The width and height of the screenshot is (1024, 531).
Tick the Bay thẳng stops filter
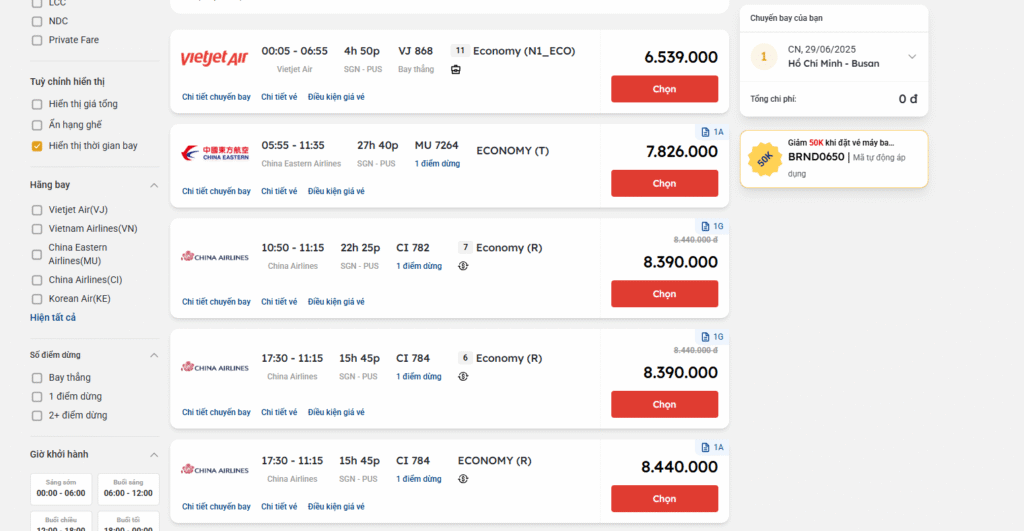(x=37, y=378)
